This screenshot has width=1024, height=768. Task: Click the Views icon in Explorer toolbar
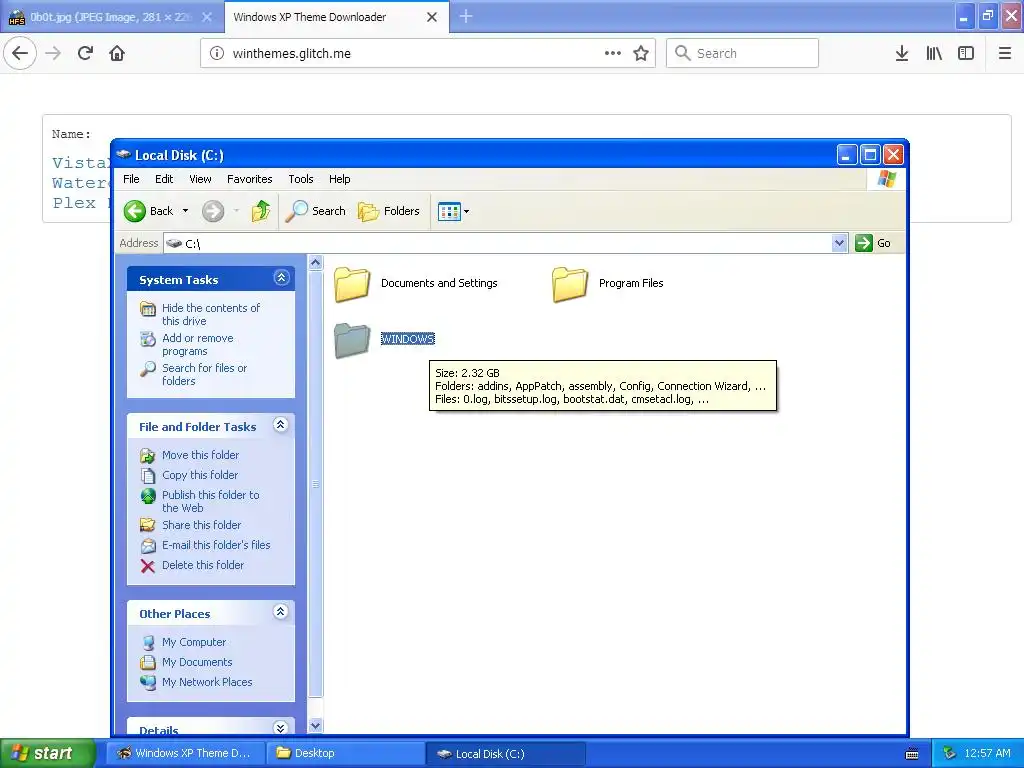449,212
